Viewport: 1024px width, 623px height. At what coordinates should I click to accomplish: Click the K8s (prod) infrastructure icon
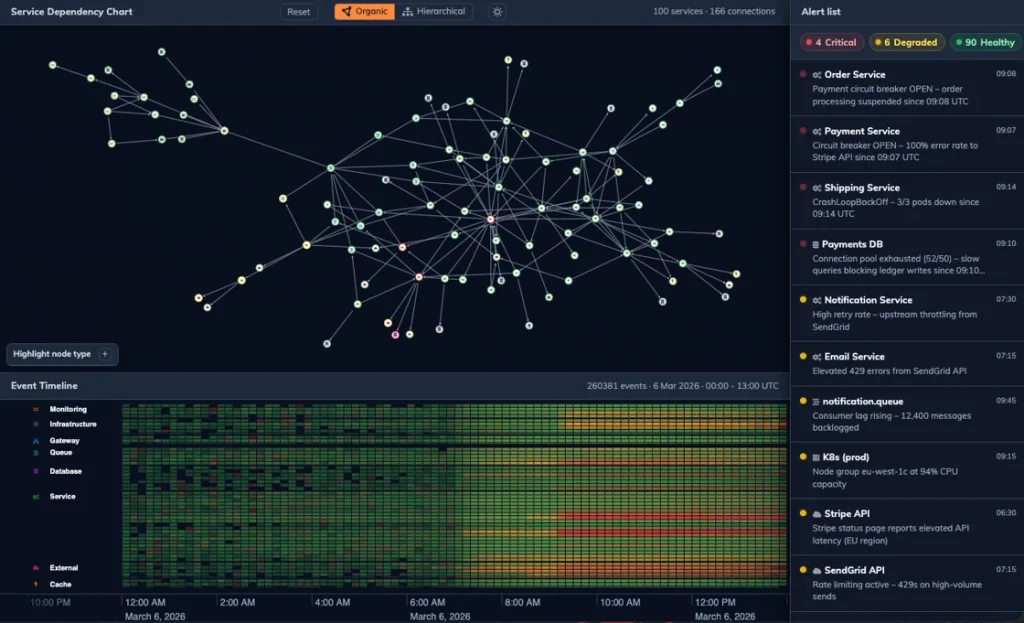click(x=816, y=458)
